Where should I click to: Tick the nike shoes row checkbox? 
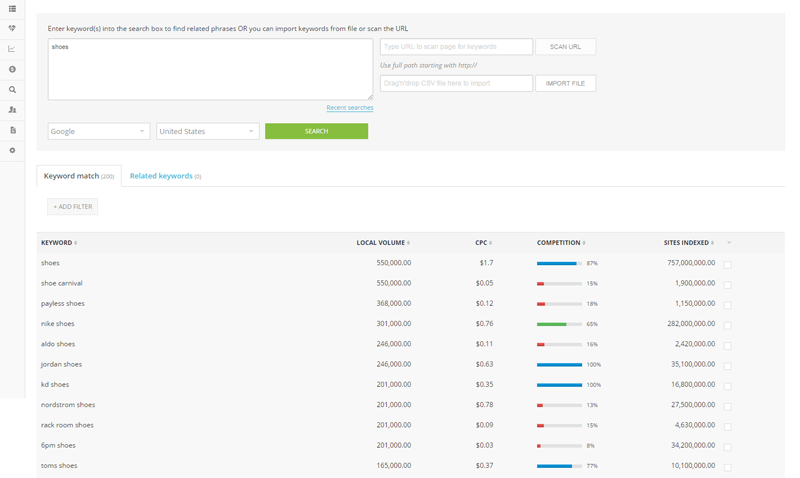(727, 325)
